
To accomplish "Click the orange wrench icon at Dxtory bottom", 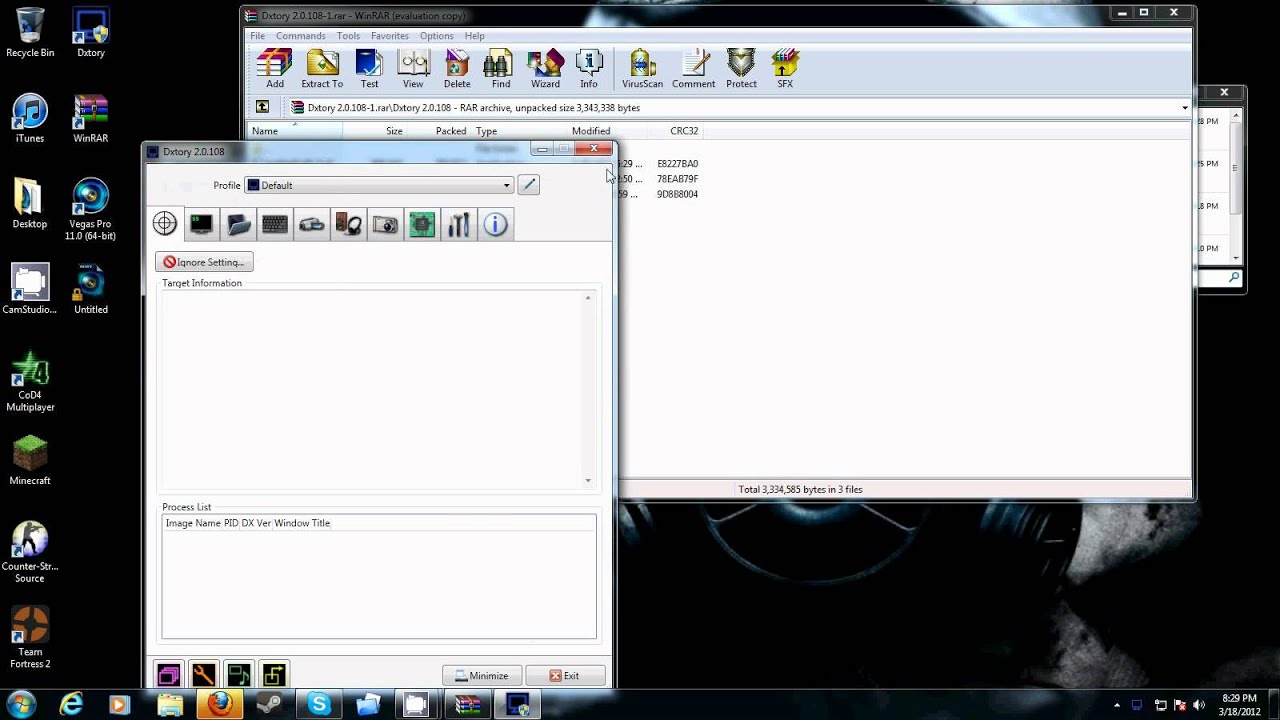I will [203, 675].
